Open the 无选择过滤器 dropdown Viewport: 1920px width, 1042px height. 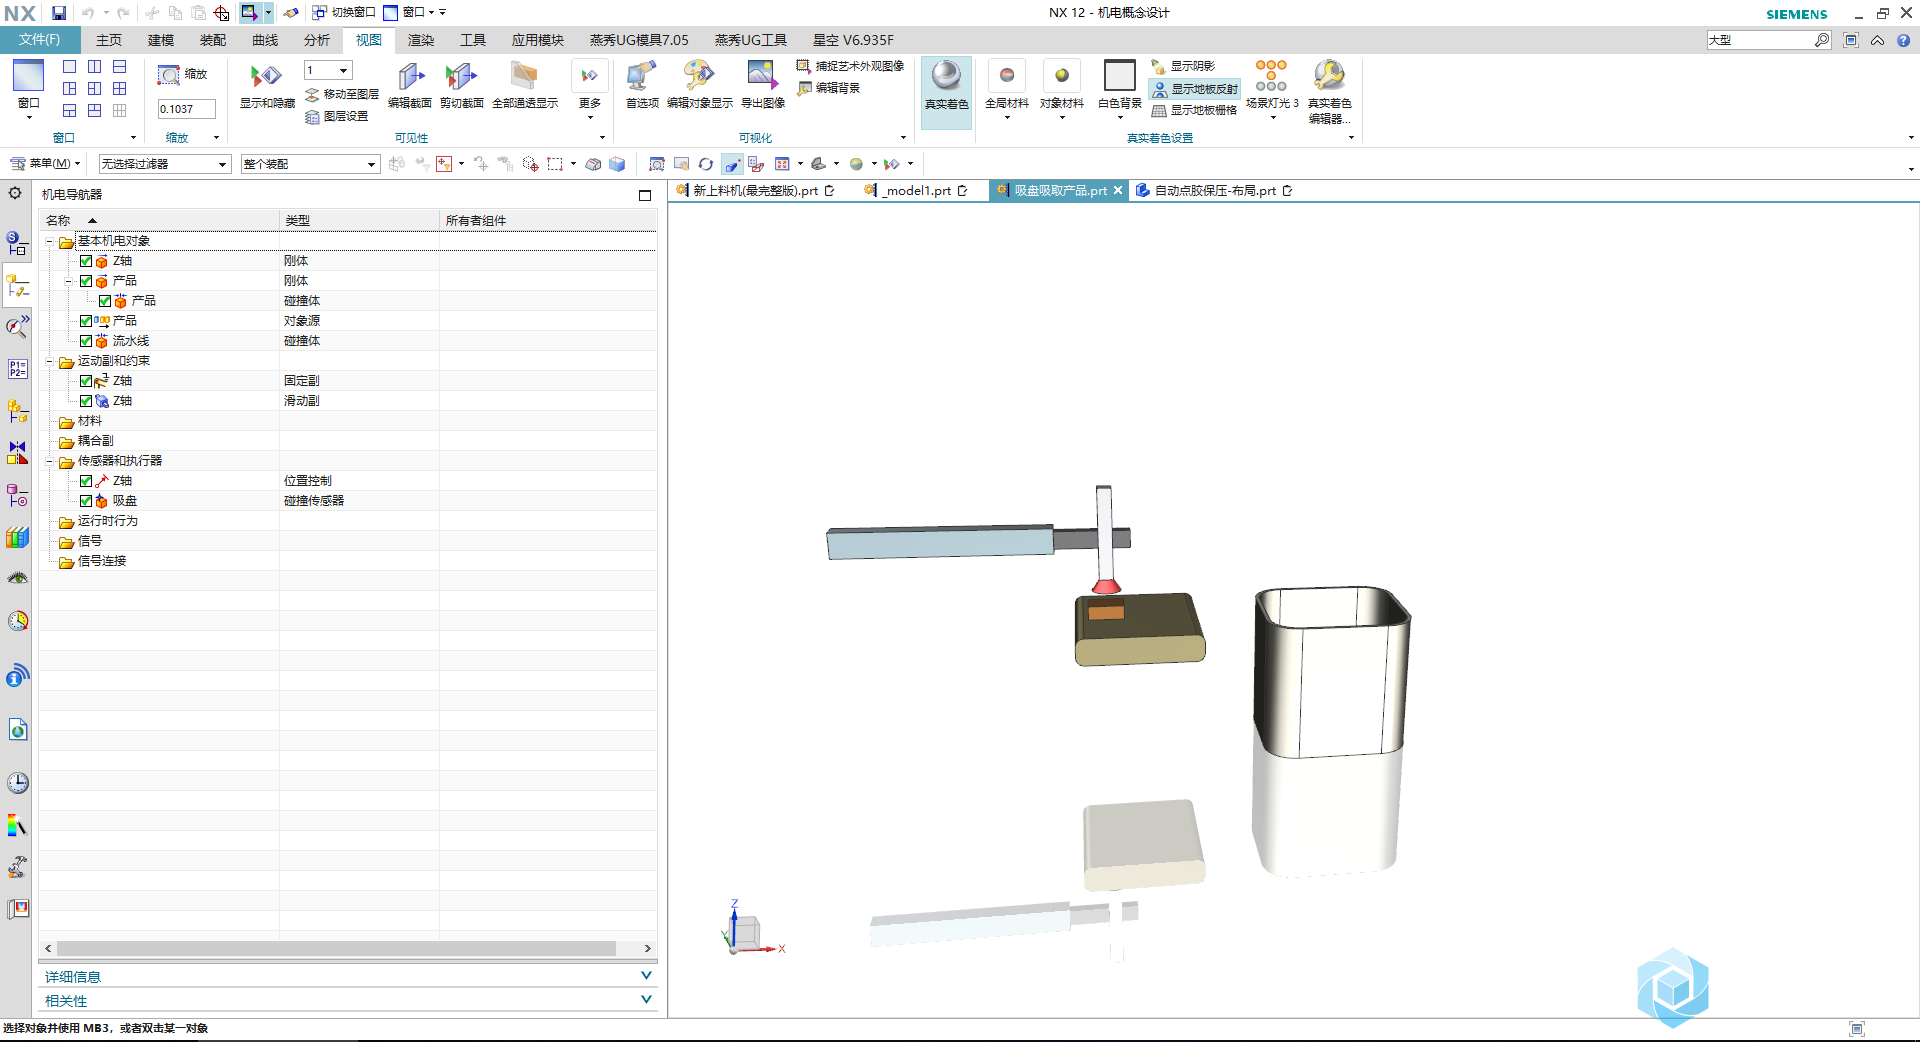click(165, 164)
